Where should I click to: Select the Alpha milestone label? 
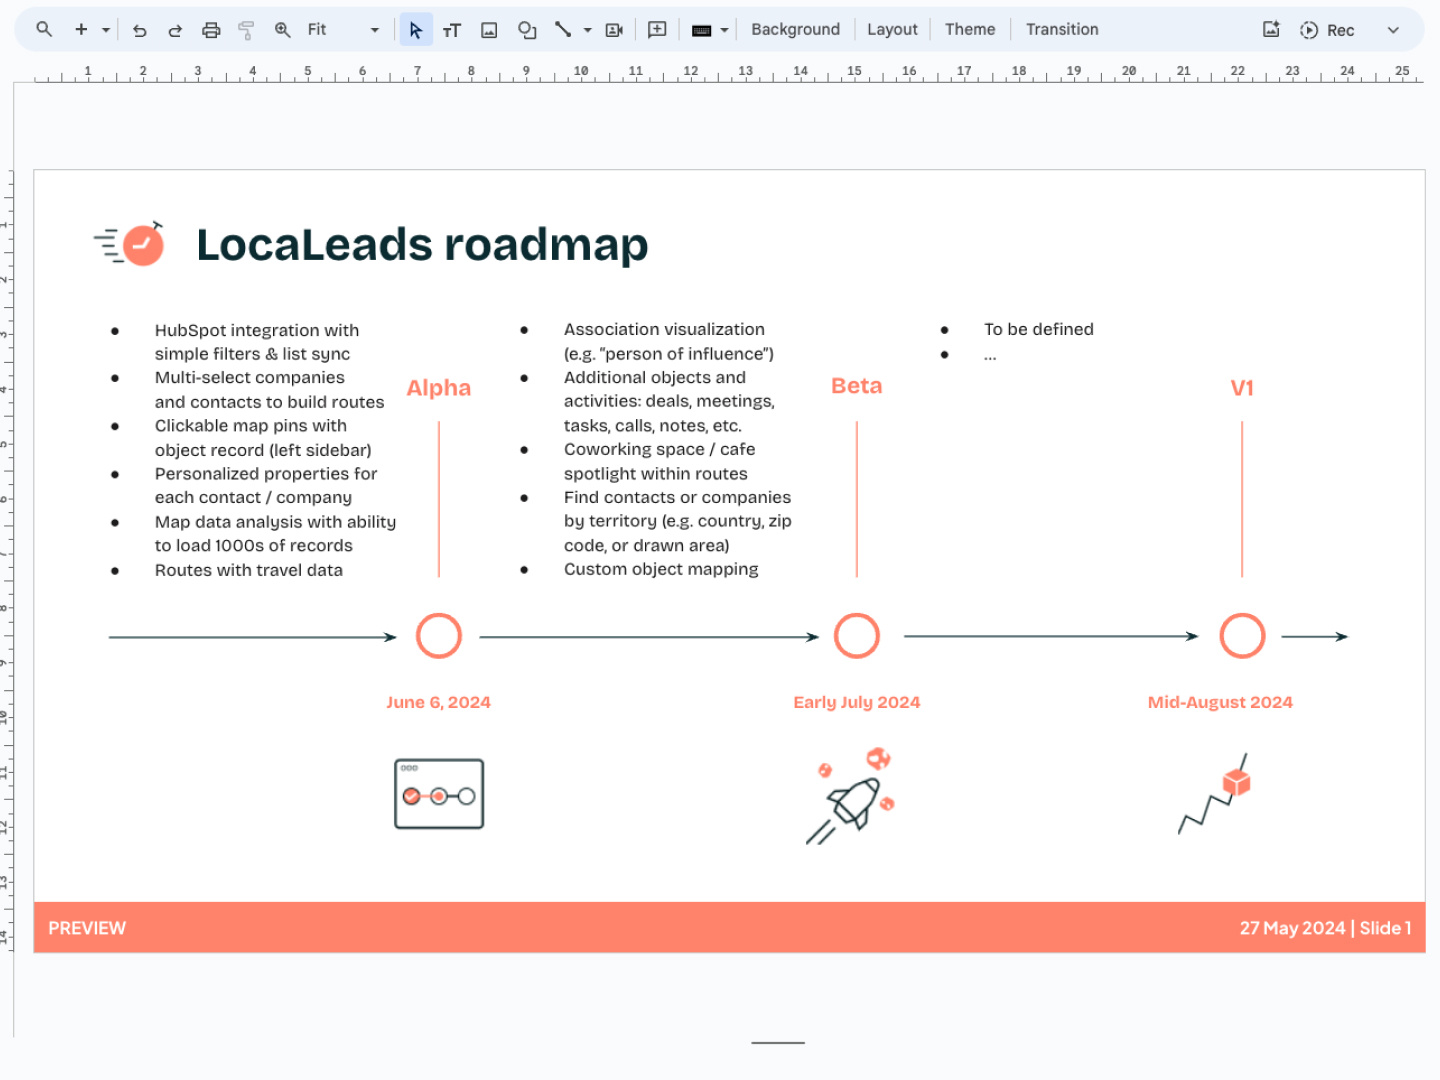[438, 388]
